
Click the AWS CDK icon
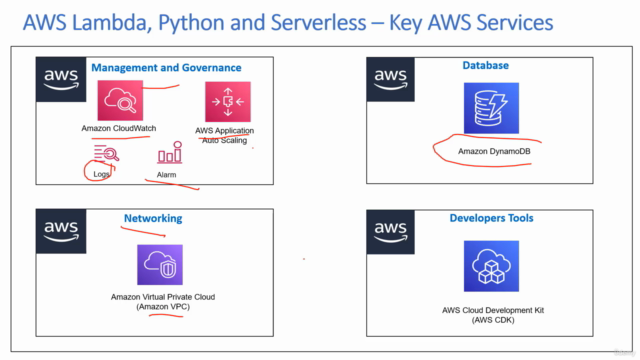point(491,266)
